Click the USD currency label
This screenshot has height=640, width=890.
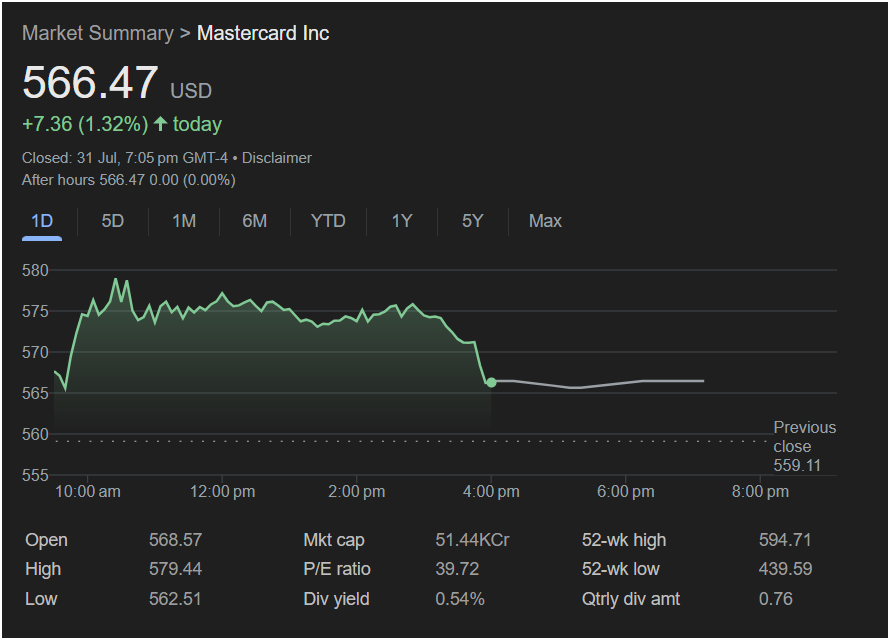point(191,91)
